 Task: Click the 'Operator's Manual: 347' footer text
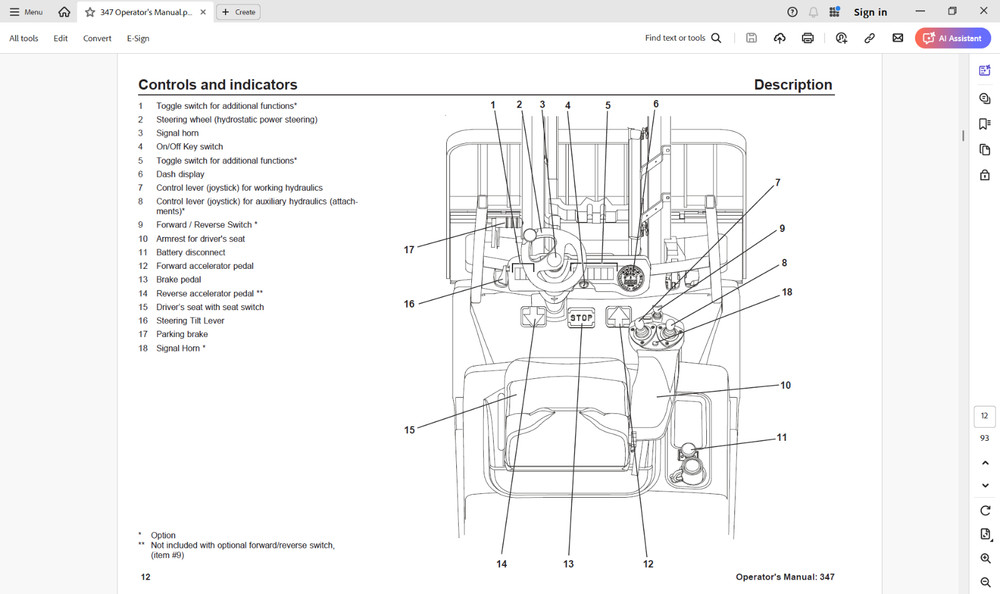pyautogui.click(x=784, y=577)
